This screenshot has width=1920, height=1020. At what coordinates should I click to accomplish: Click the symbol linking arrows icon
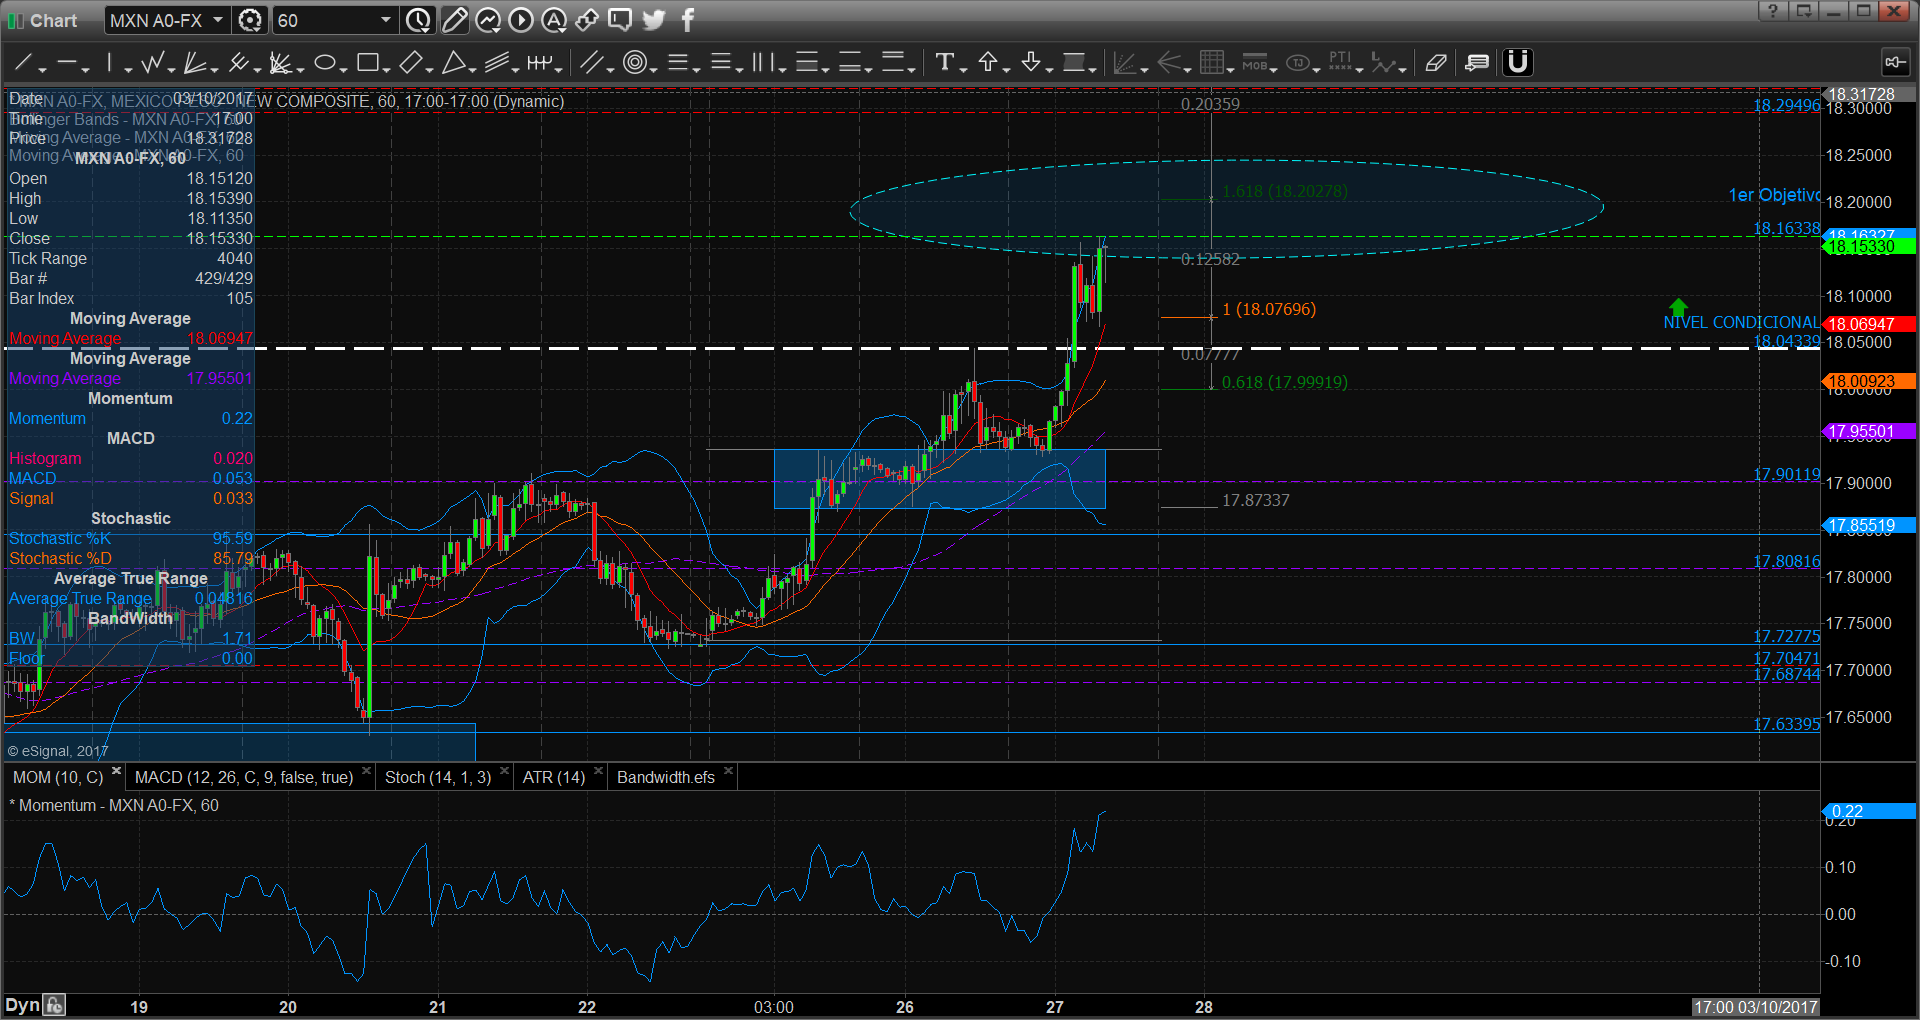click(x=587, y=20)
